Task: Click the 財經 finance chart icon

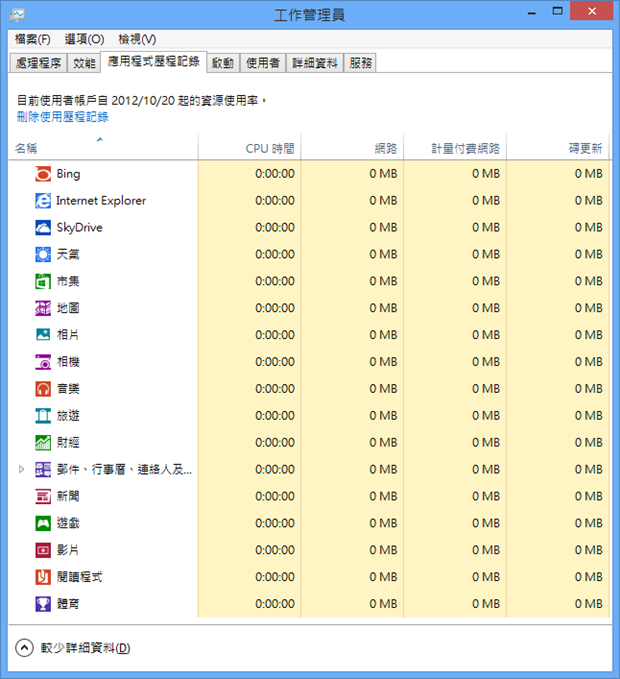Action: point(43,442)
